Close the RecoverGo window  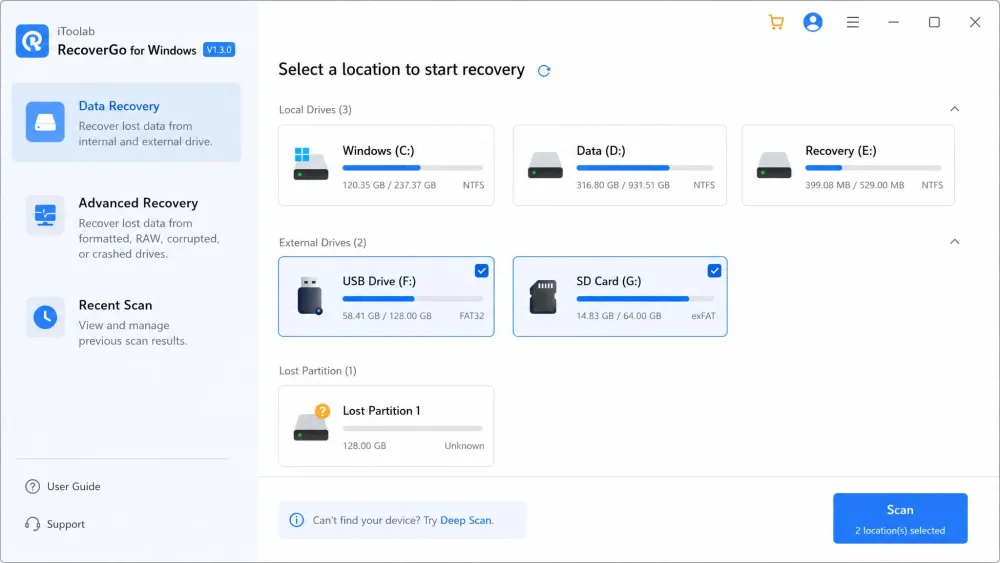(x=975, y=22)
